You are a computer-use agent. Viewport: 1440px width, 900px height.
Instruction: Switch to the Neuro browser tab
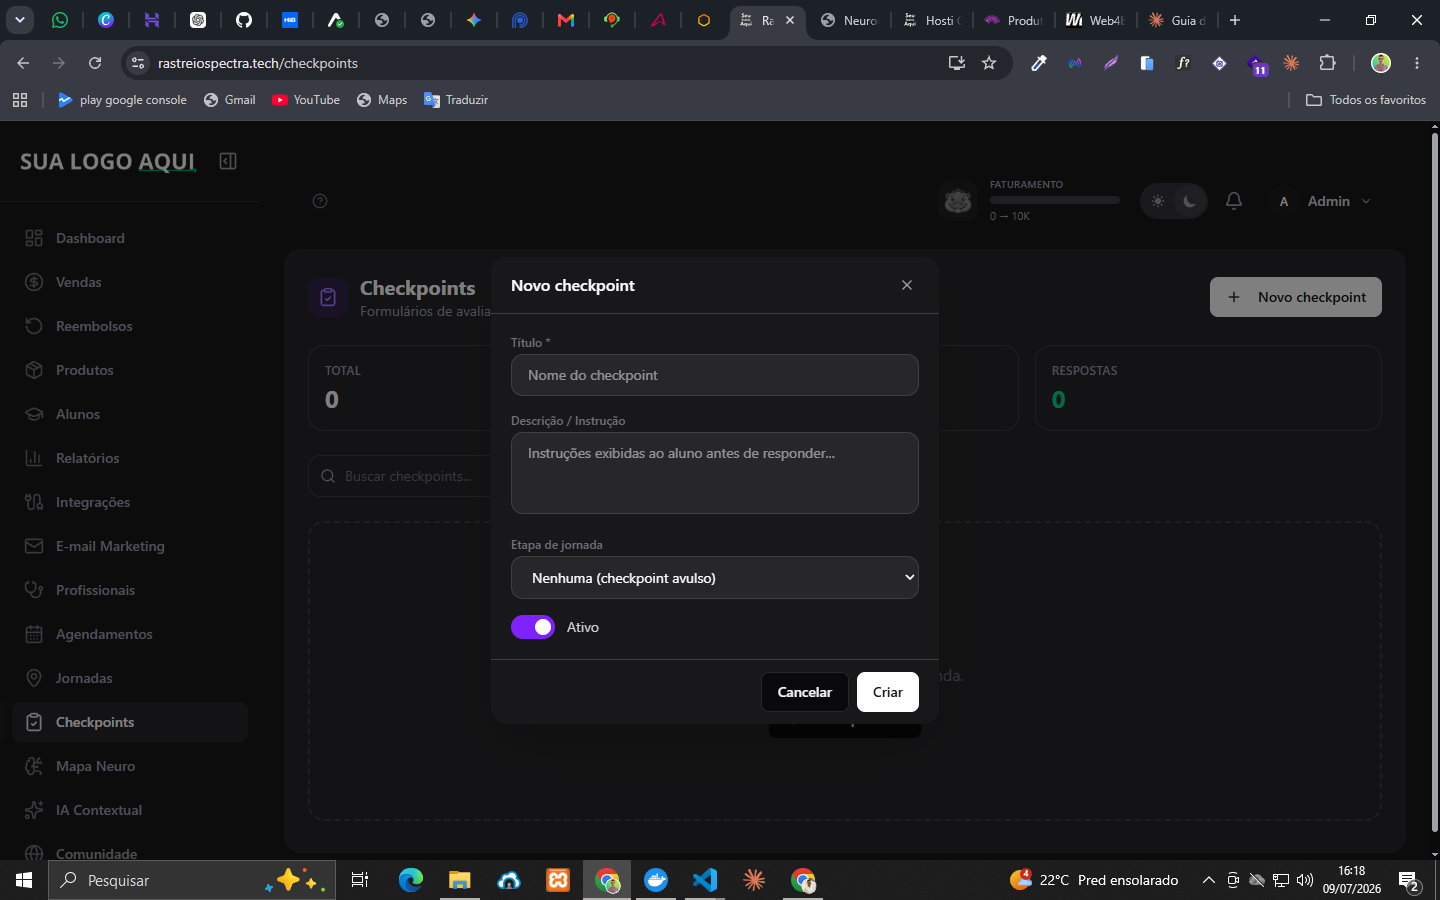[849, 20]
